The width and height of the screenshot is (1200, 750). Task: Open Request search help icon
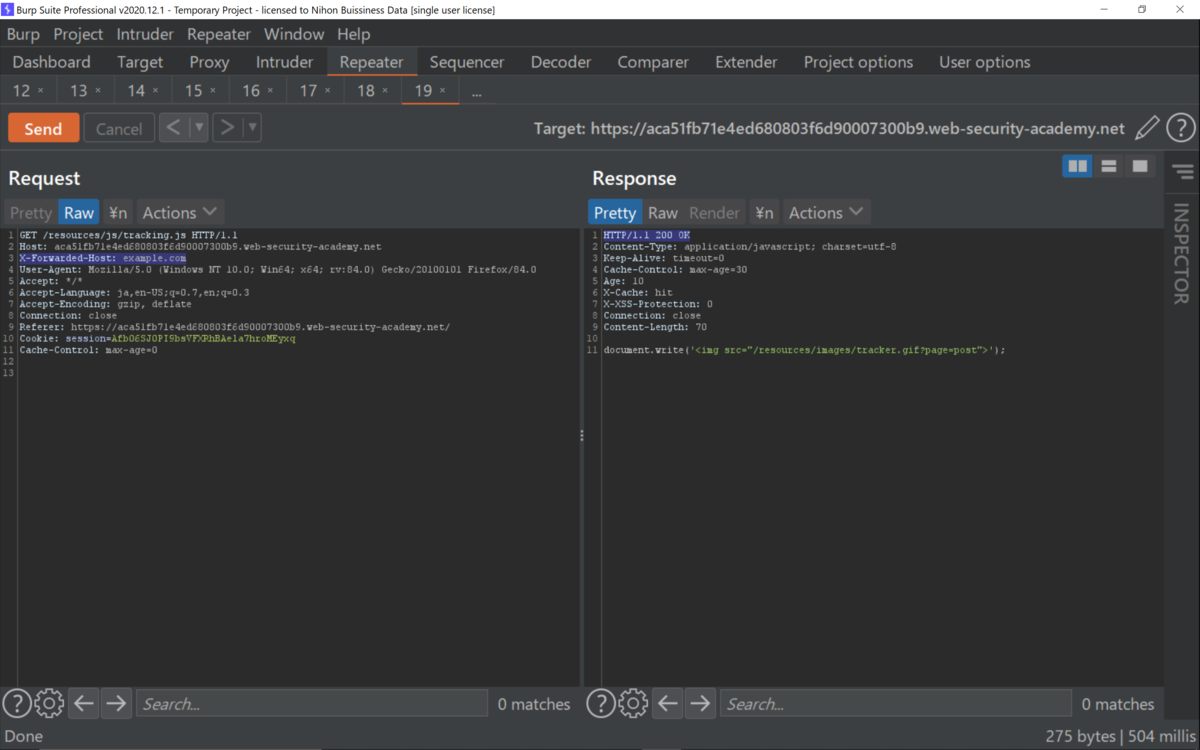[x=17, y=704]
